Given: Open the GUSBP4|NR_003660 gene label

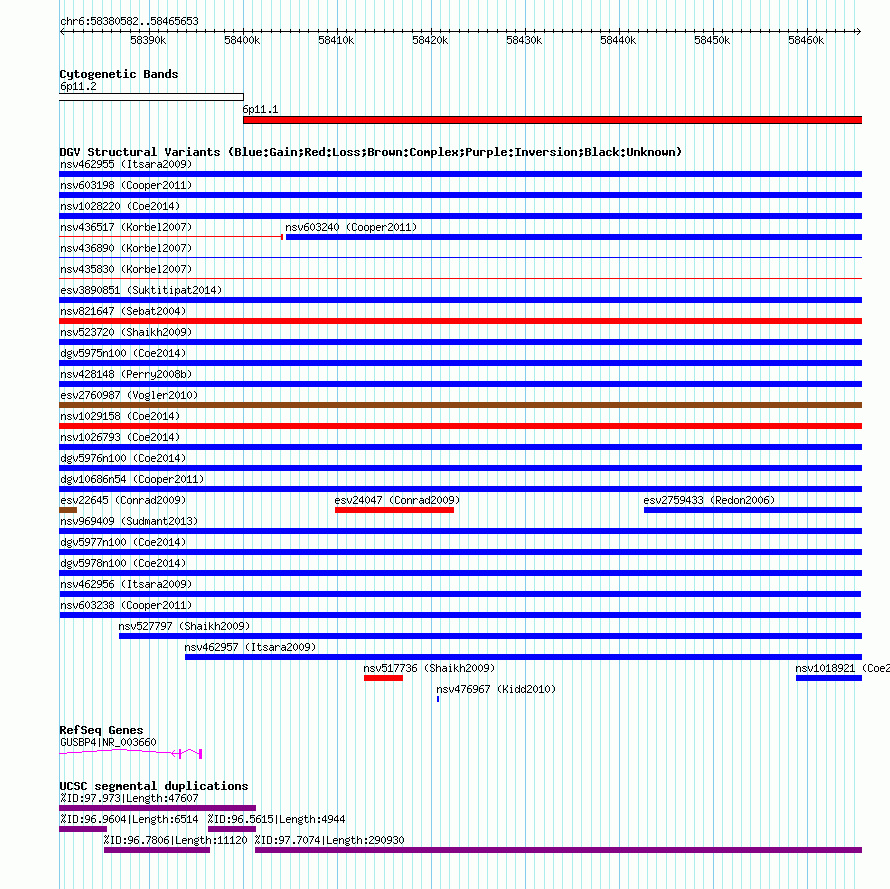Looking at the screenshot, I should tap(108, 742).
